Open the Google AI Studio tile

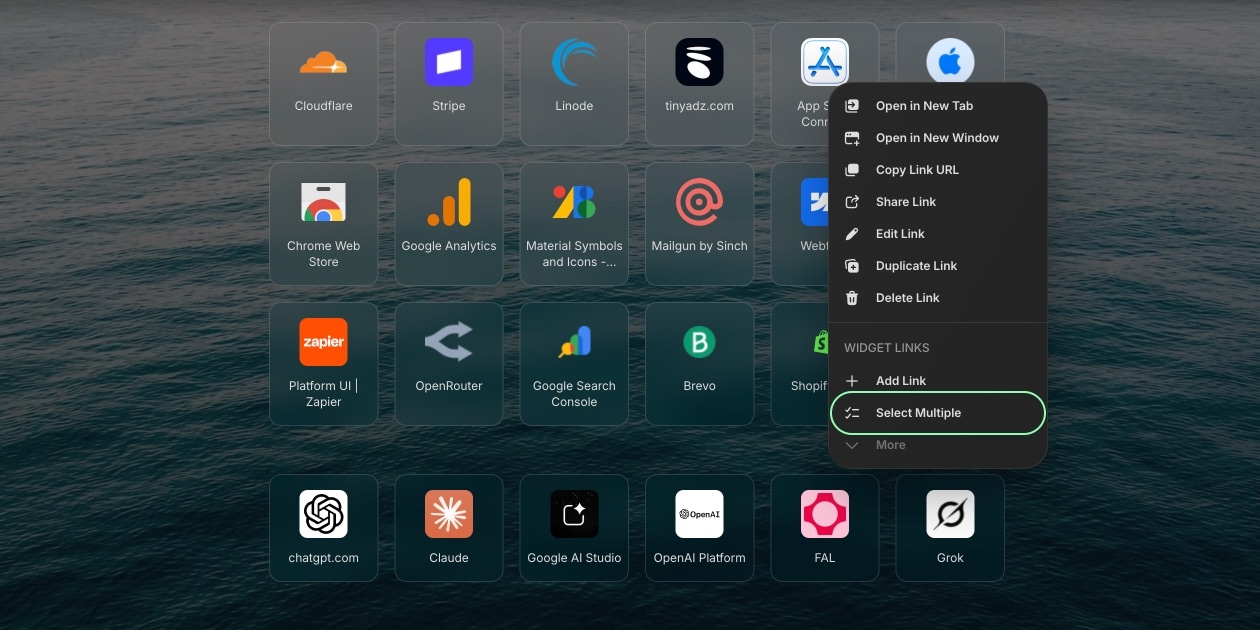pos(574,528)
